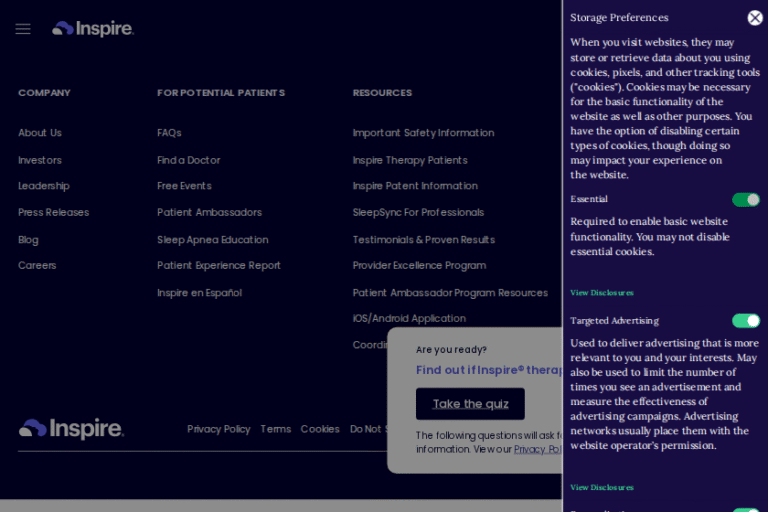Open the hamburger navigation menu

click(23, 29)
